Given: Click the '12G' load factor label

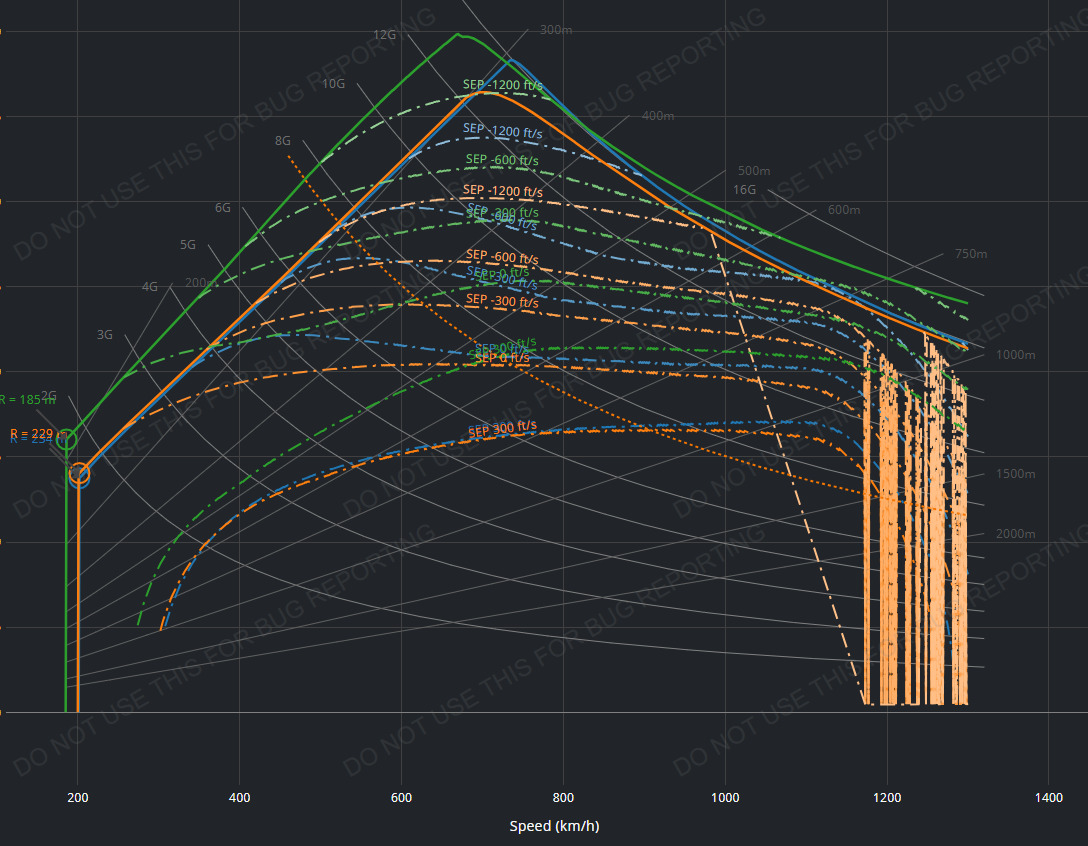Looking at the screenshot, I should point(385,34).
